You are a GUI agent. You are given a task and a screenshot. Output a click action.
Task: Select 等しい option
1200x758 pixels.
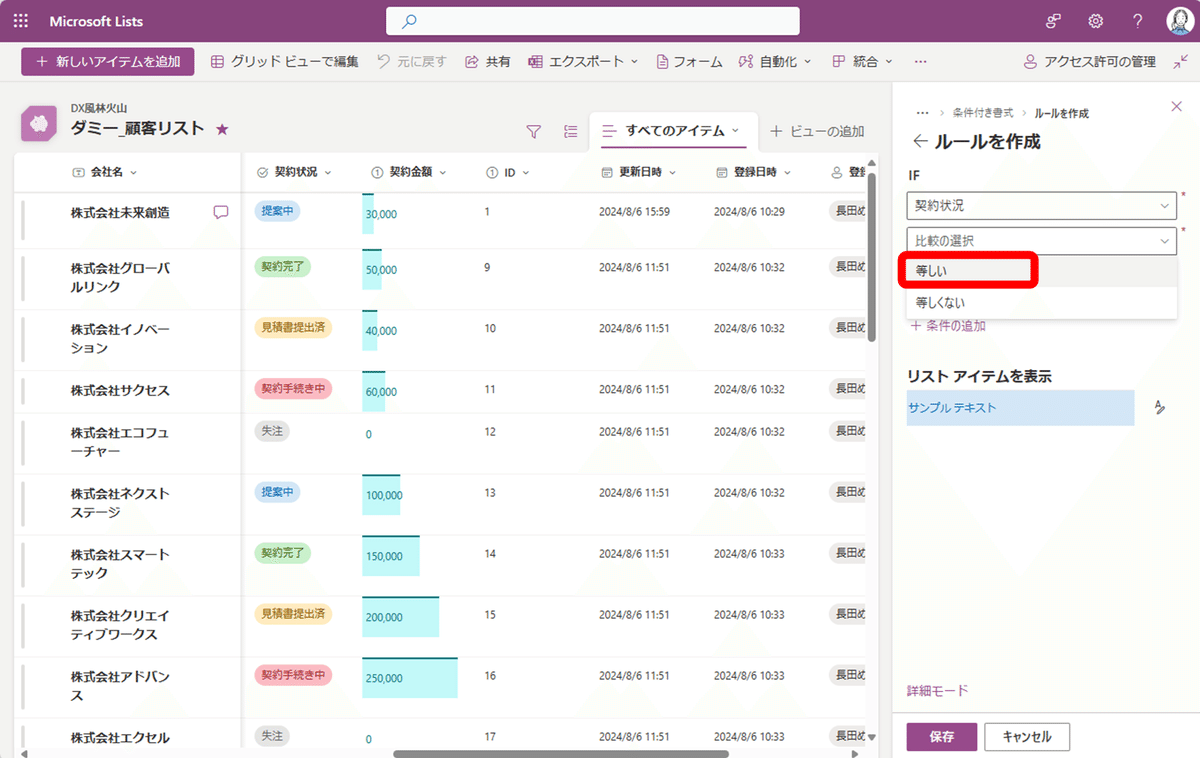coord(1041,271)
